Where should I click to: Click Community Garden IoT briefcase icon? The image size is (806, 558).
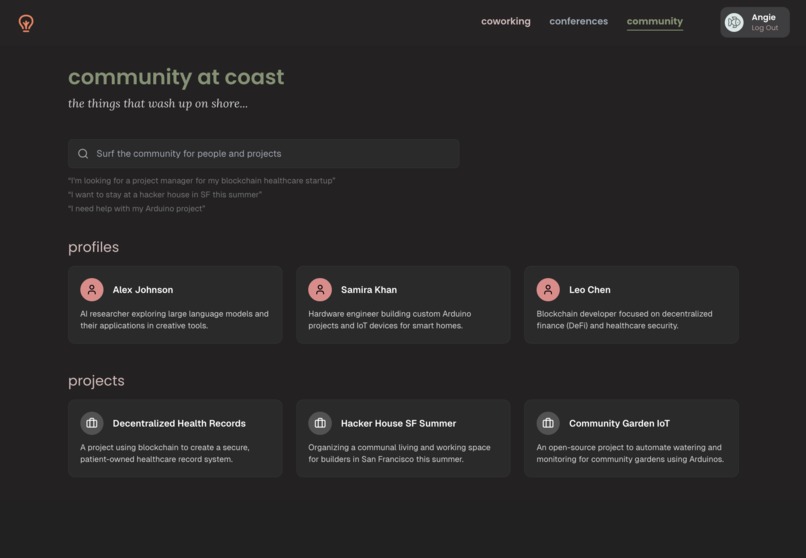(x=548, y=423)
